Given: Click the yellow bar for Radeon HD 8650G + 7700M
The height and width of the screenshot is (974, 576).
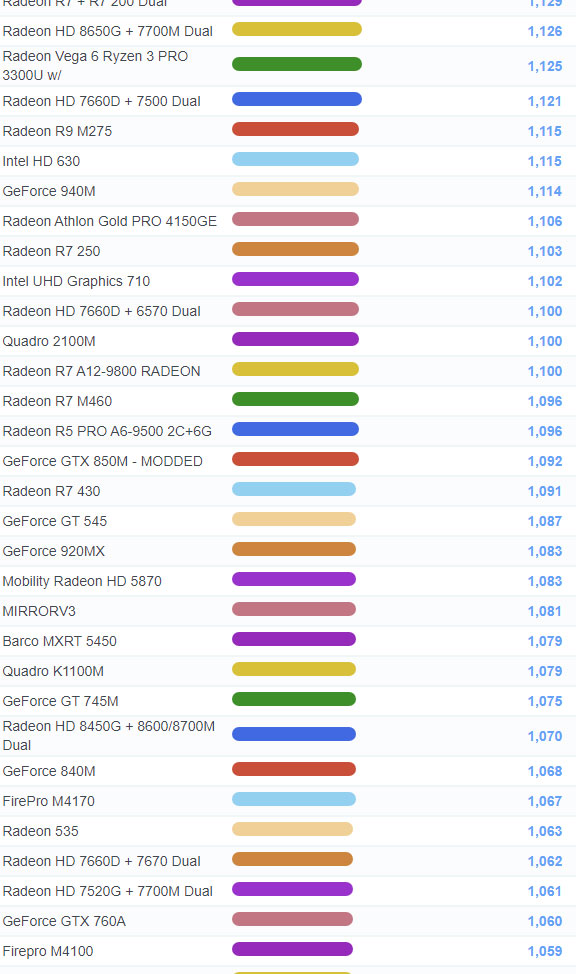Looking at the screenshot, I should tap(297, 29).
